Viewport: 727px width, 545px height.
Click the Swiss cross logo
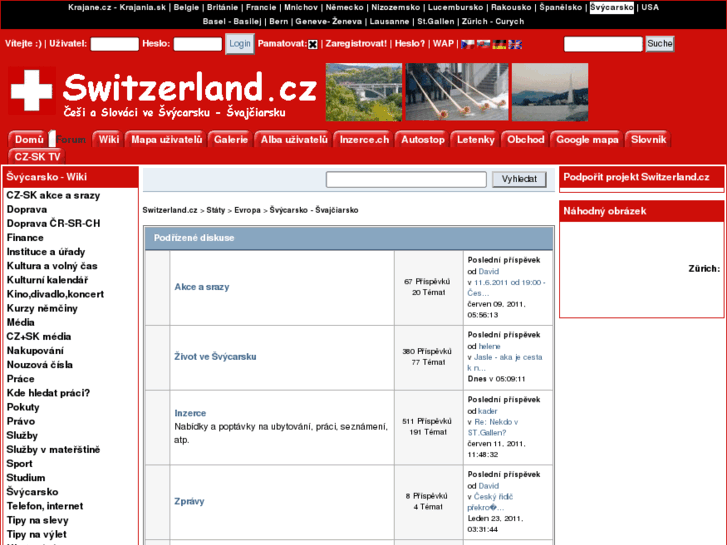tap(32, 90)
